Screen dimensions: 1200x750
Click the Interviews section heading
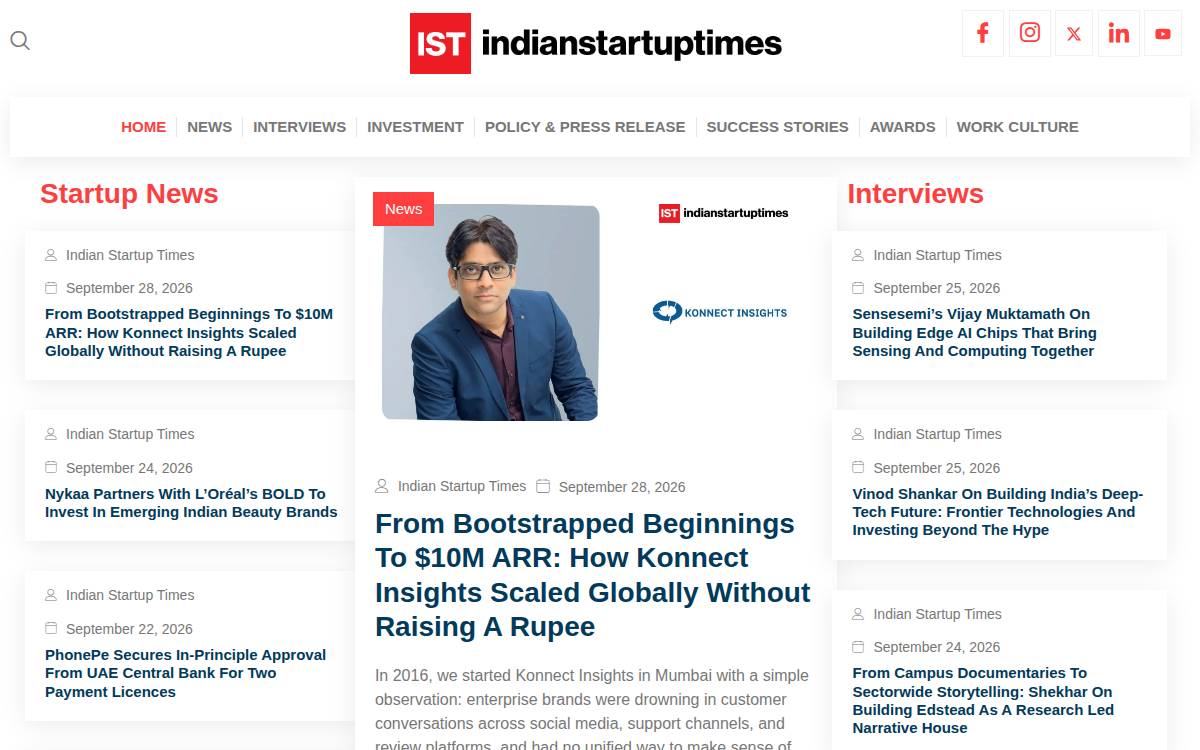tap(916, 194)
